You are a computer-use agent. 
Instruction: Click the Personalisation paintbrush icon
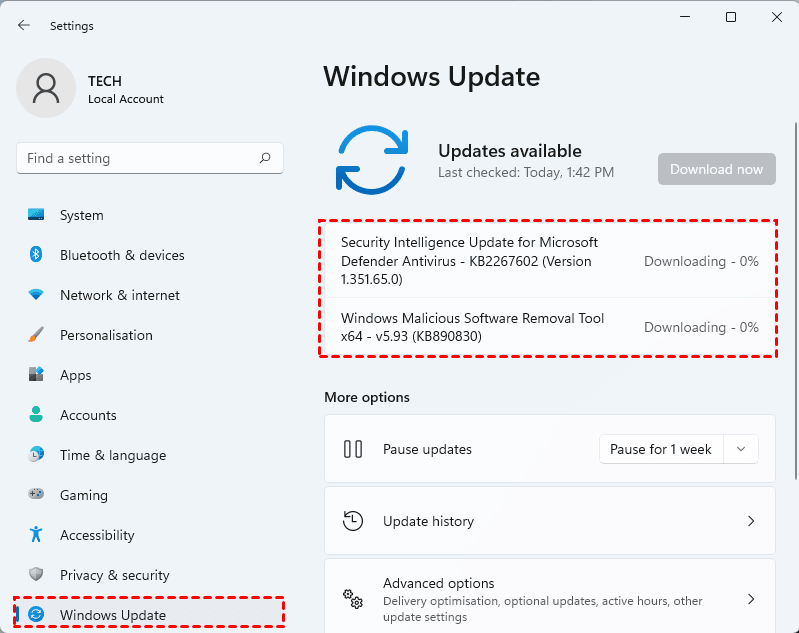pos(36,335)
